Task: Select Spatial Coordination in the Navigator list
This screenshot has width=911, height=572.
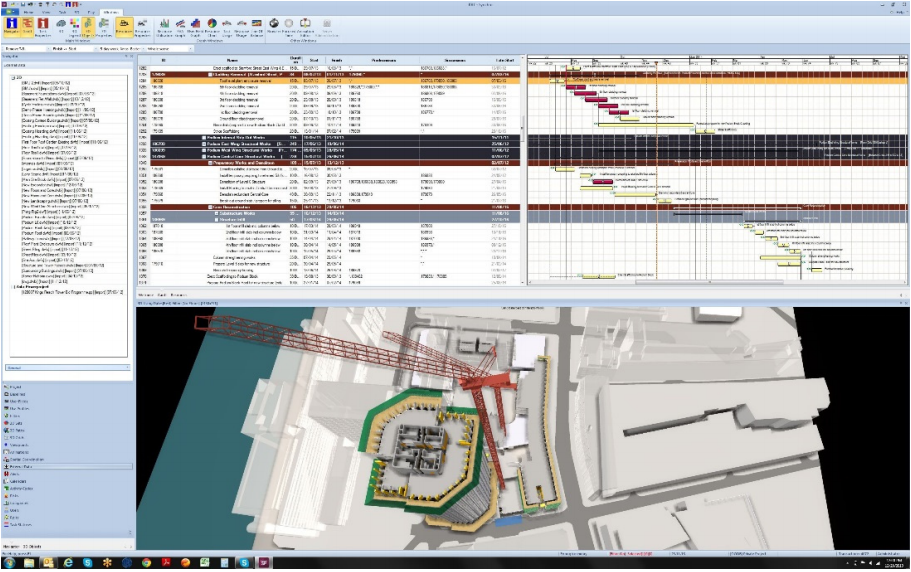Action: (x=27, y=459)
